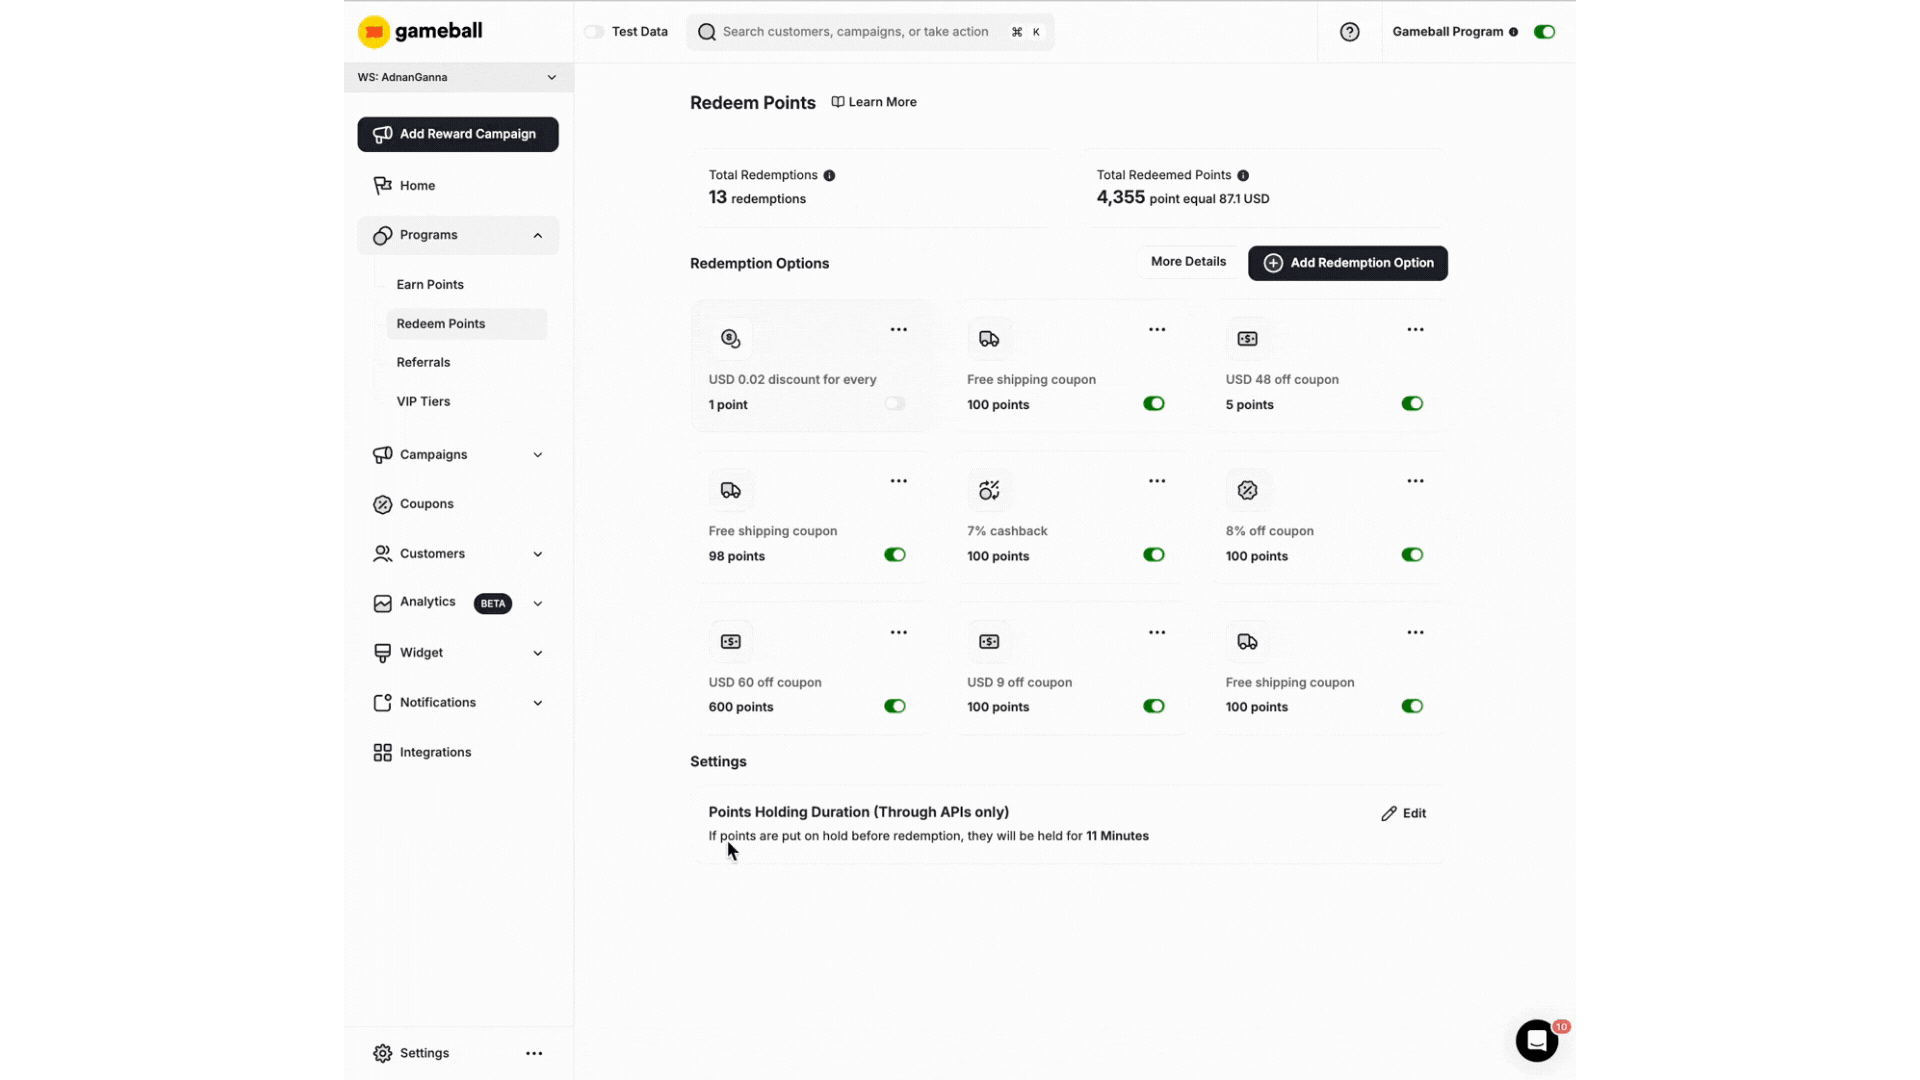
Task: Open the WS: AdnanGanna workspace selector
Action: tap(457, 77)
